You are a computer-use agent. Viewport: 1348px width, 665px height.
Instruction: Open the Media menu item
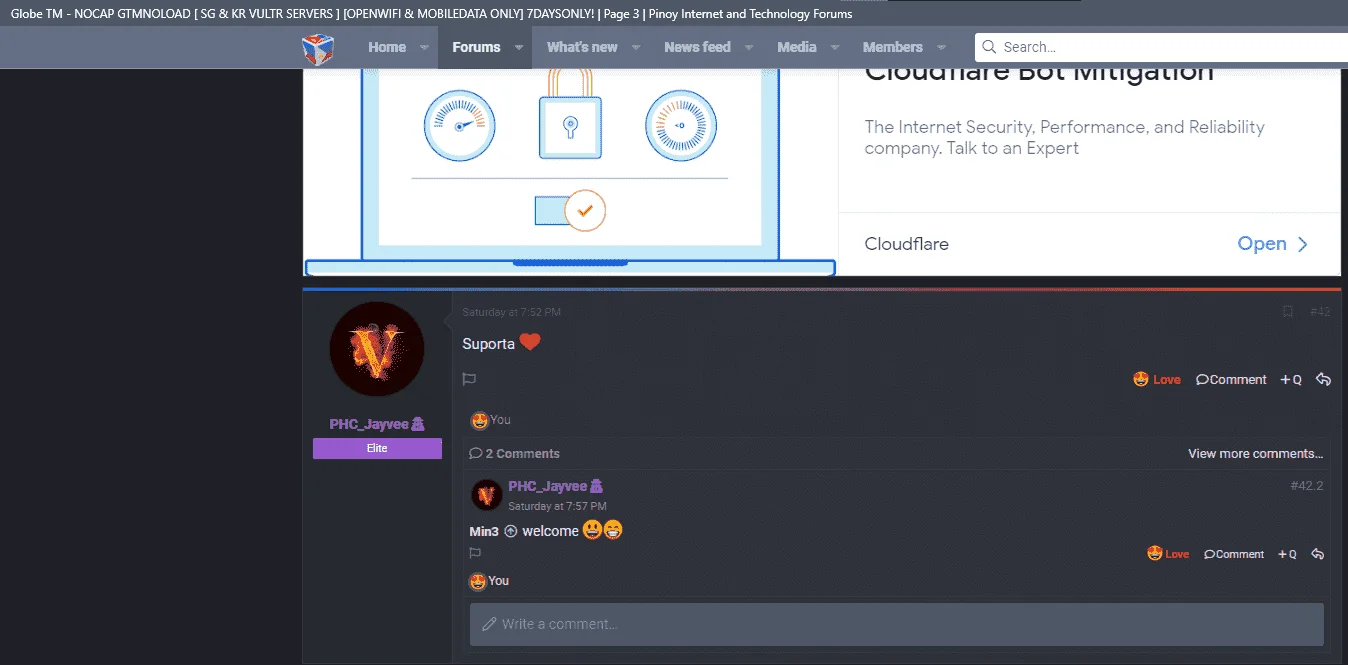797,47
